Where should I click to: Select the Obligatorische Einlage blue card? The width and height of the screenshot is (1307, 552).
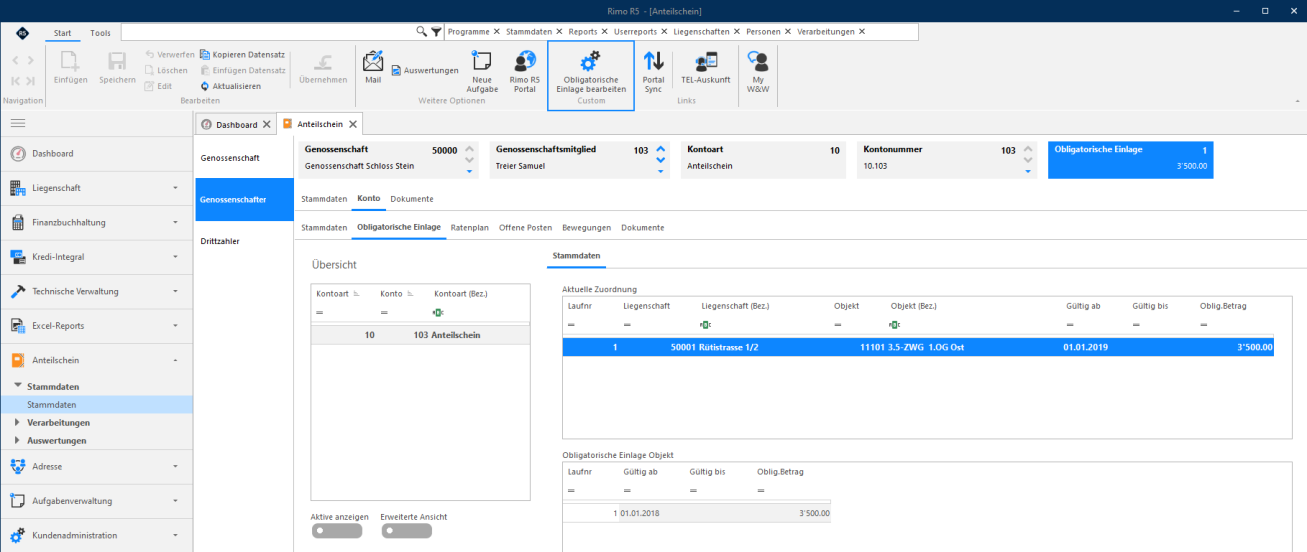coord(1130,160)
